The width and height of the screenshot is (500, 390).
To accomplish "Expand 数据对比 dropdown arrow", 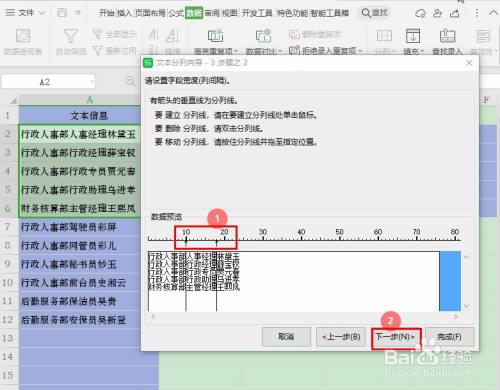I will click(280, 51).
